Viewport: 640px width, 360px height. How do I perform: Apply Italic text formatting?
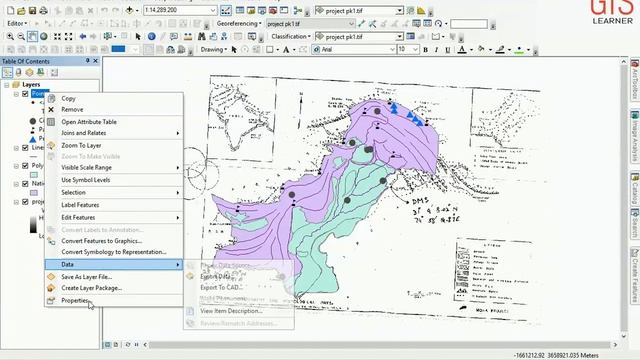(436, 50)
